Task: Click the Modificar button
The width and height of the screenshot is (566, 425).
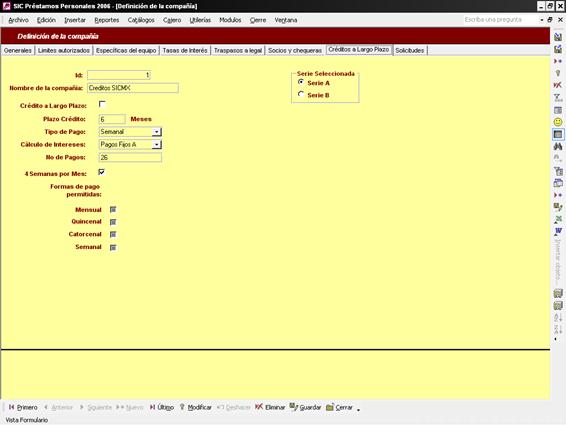Action: pyautogui.click(x=195, y=407)
